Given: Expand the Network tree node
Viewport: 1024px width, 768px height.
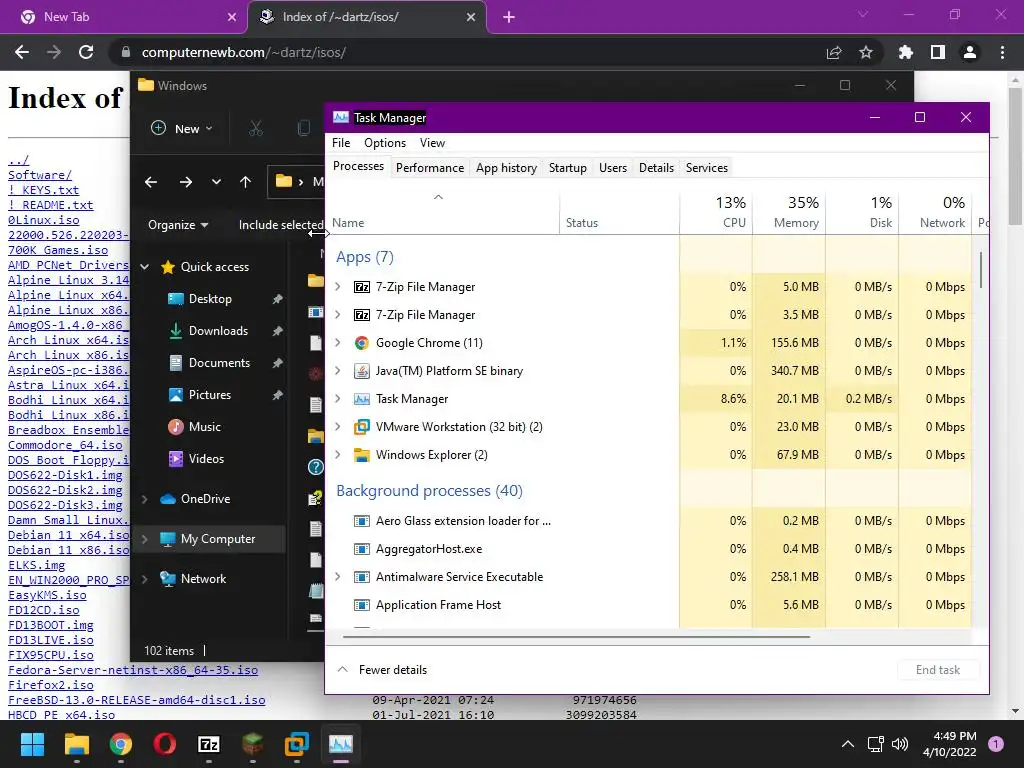Looking at the screenshot, I should coord(145,579).
